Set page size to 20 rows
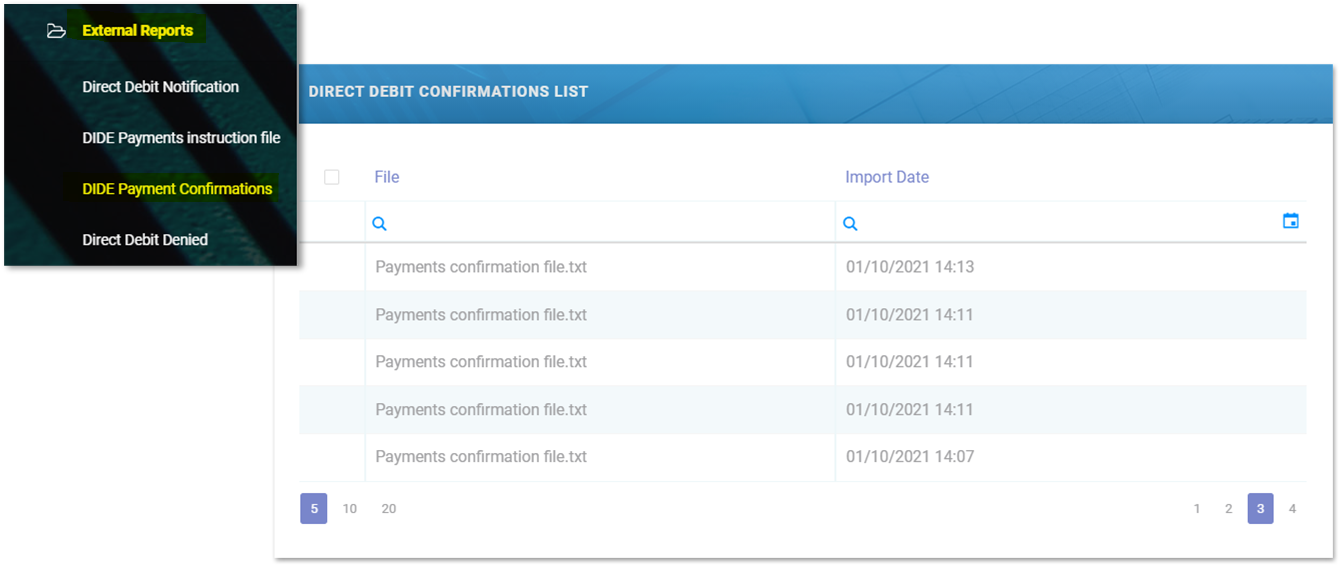 tap(389, 509)
